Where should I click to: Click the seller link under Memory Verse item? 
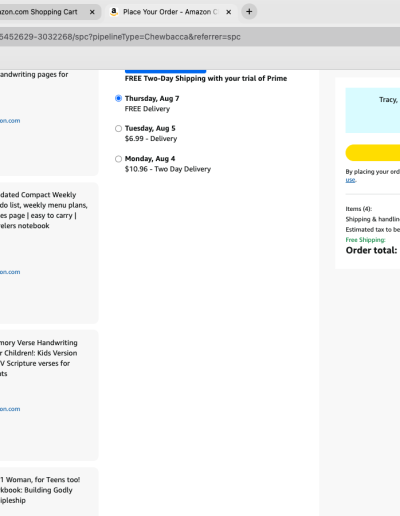tap(10, 409)
